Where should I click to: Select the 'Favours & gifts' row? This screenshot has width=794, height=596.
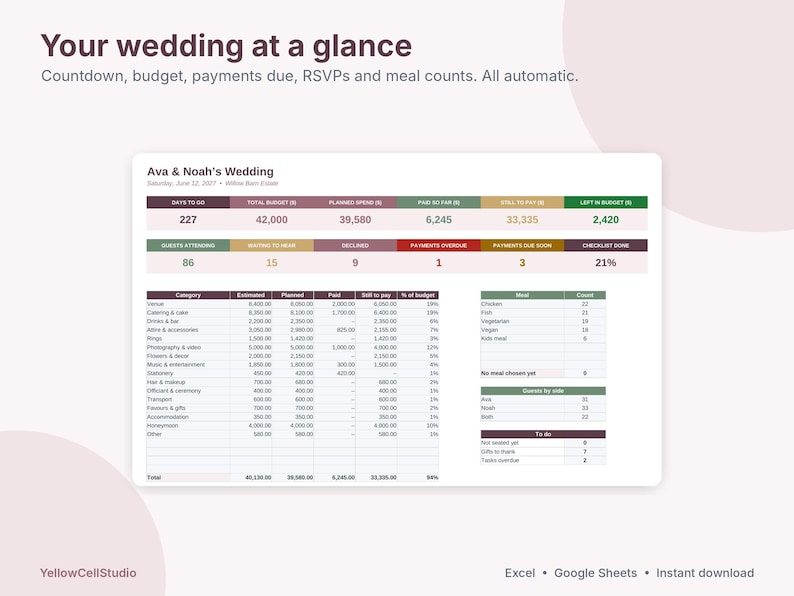293,408
